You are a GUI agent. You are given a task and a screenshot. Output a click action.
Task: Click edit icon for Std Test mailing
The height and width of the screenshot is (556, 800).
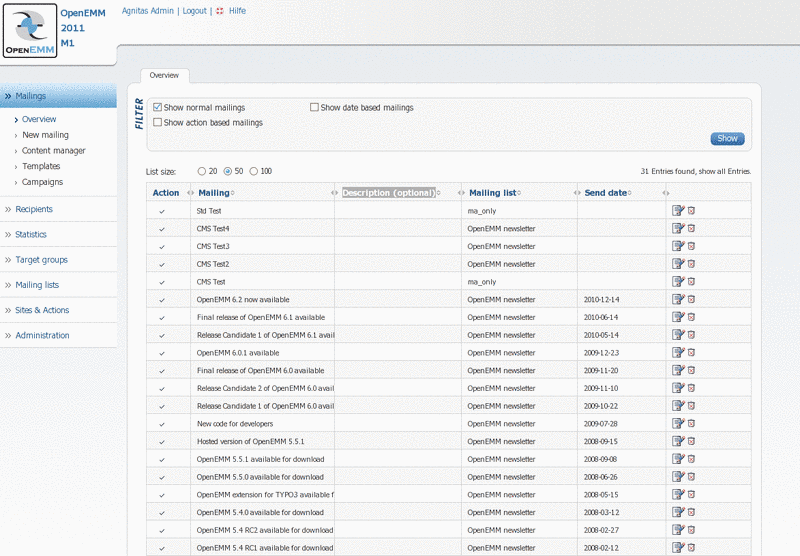click(x=678, y=211)
